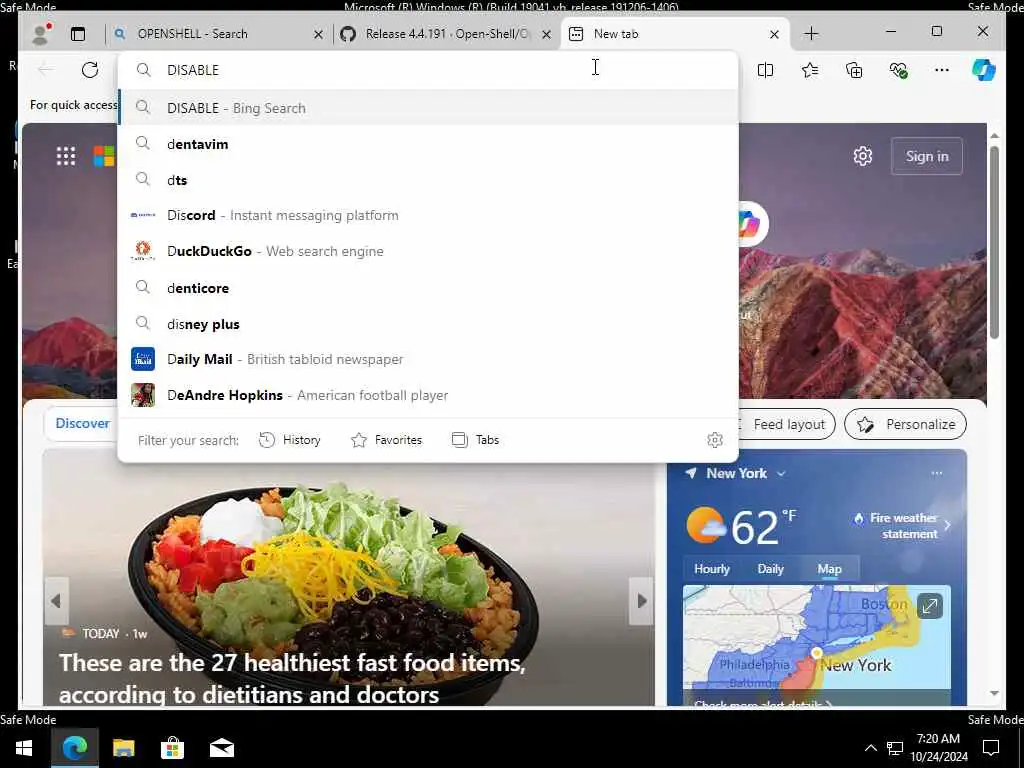This screenshot has height=768, width=1024.
Task: Open the 27 healthiest fast food headline
Action: point(293,679)
